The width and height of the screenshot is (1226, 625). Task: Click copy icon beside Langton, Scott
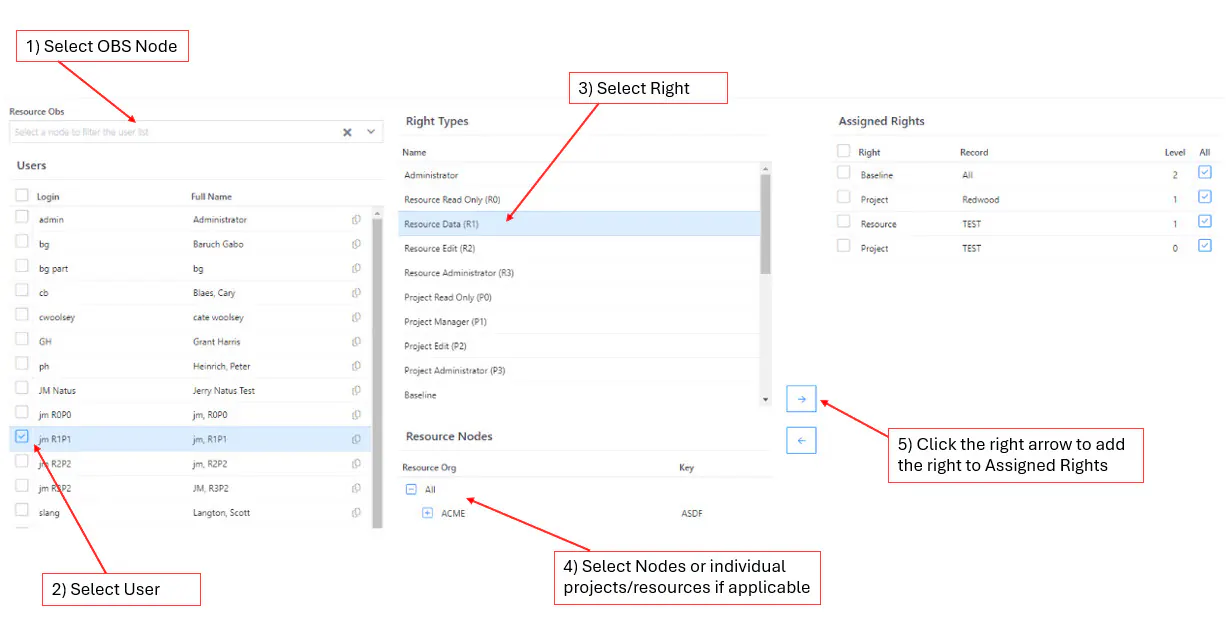[x=356, y=513]
